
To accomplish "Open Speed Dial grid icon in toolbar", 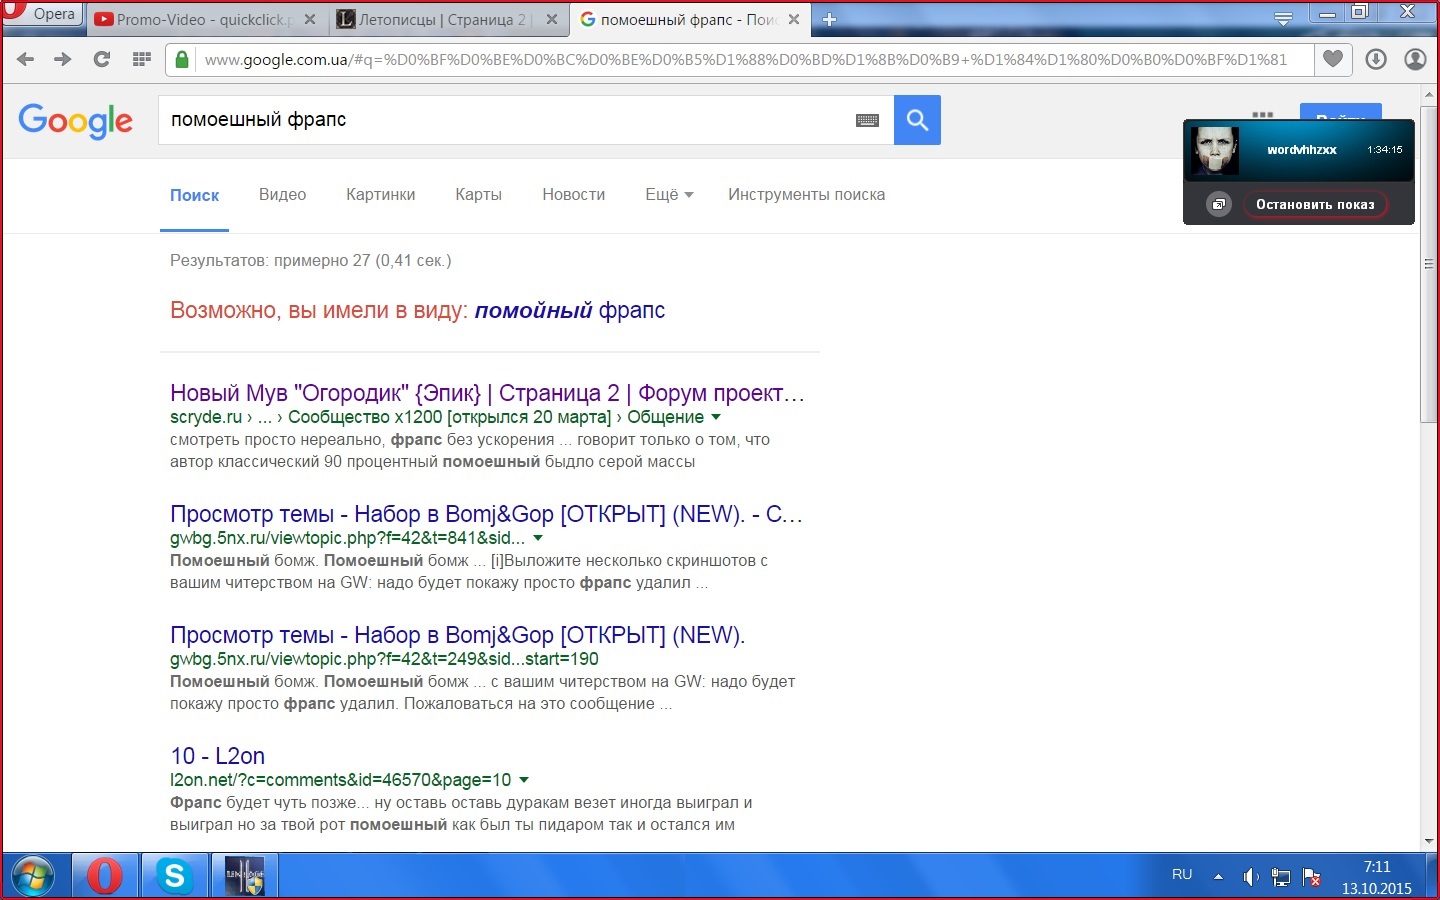I will (x=142, y=59).
